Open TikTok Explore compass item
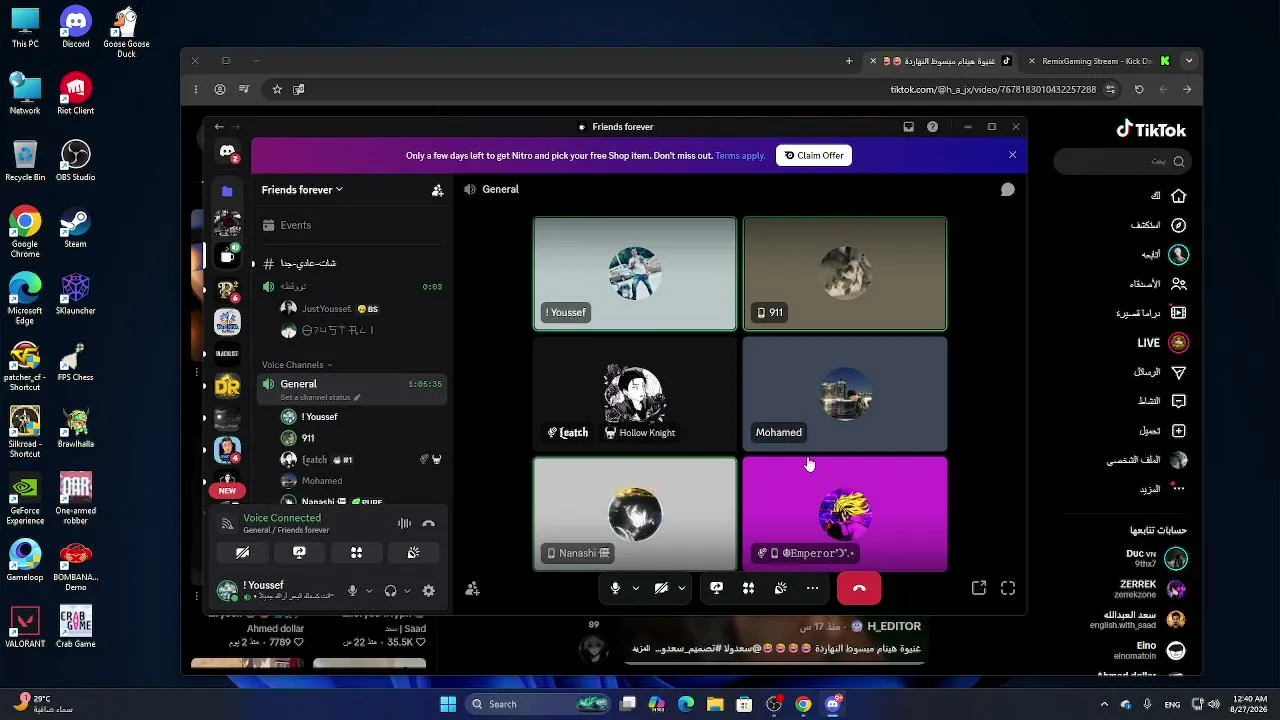 (x=1160, y=226)
